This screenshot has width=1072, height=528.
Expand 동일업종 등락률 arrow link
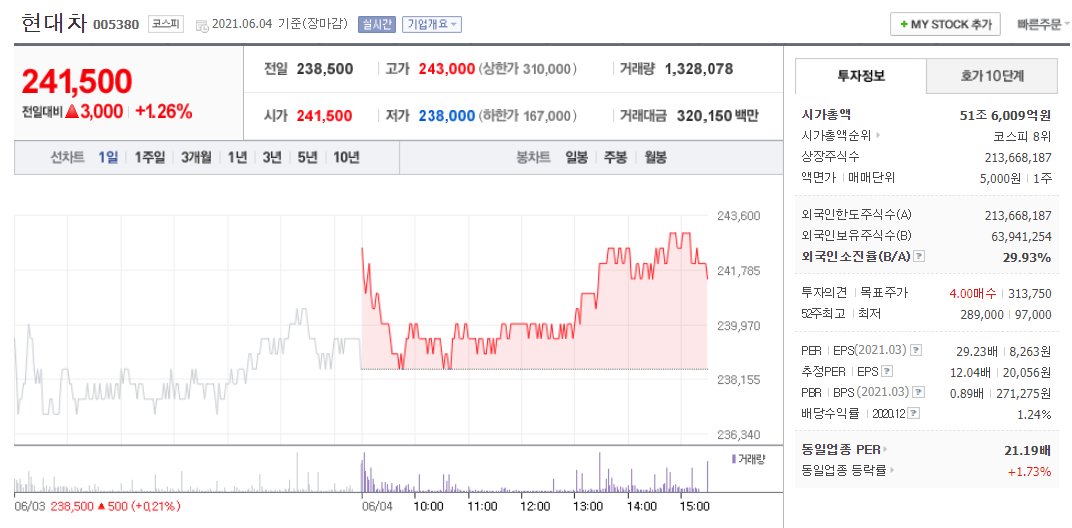(892, 471)
